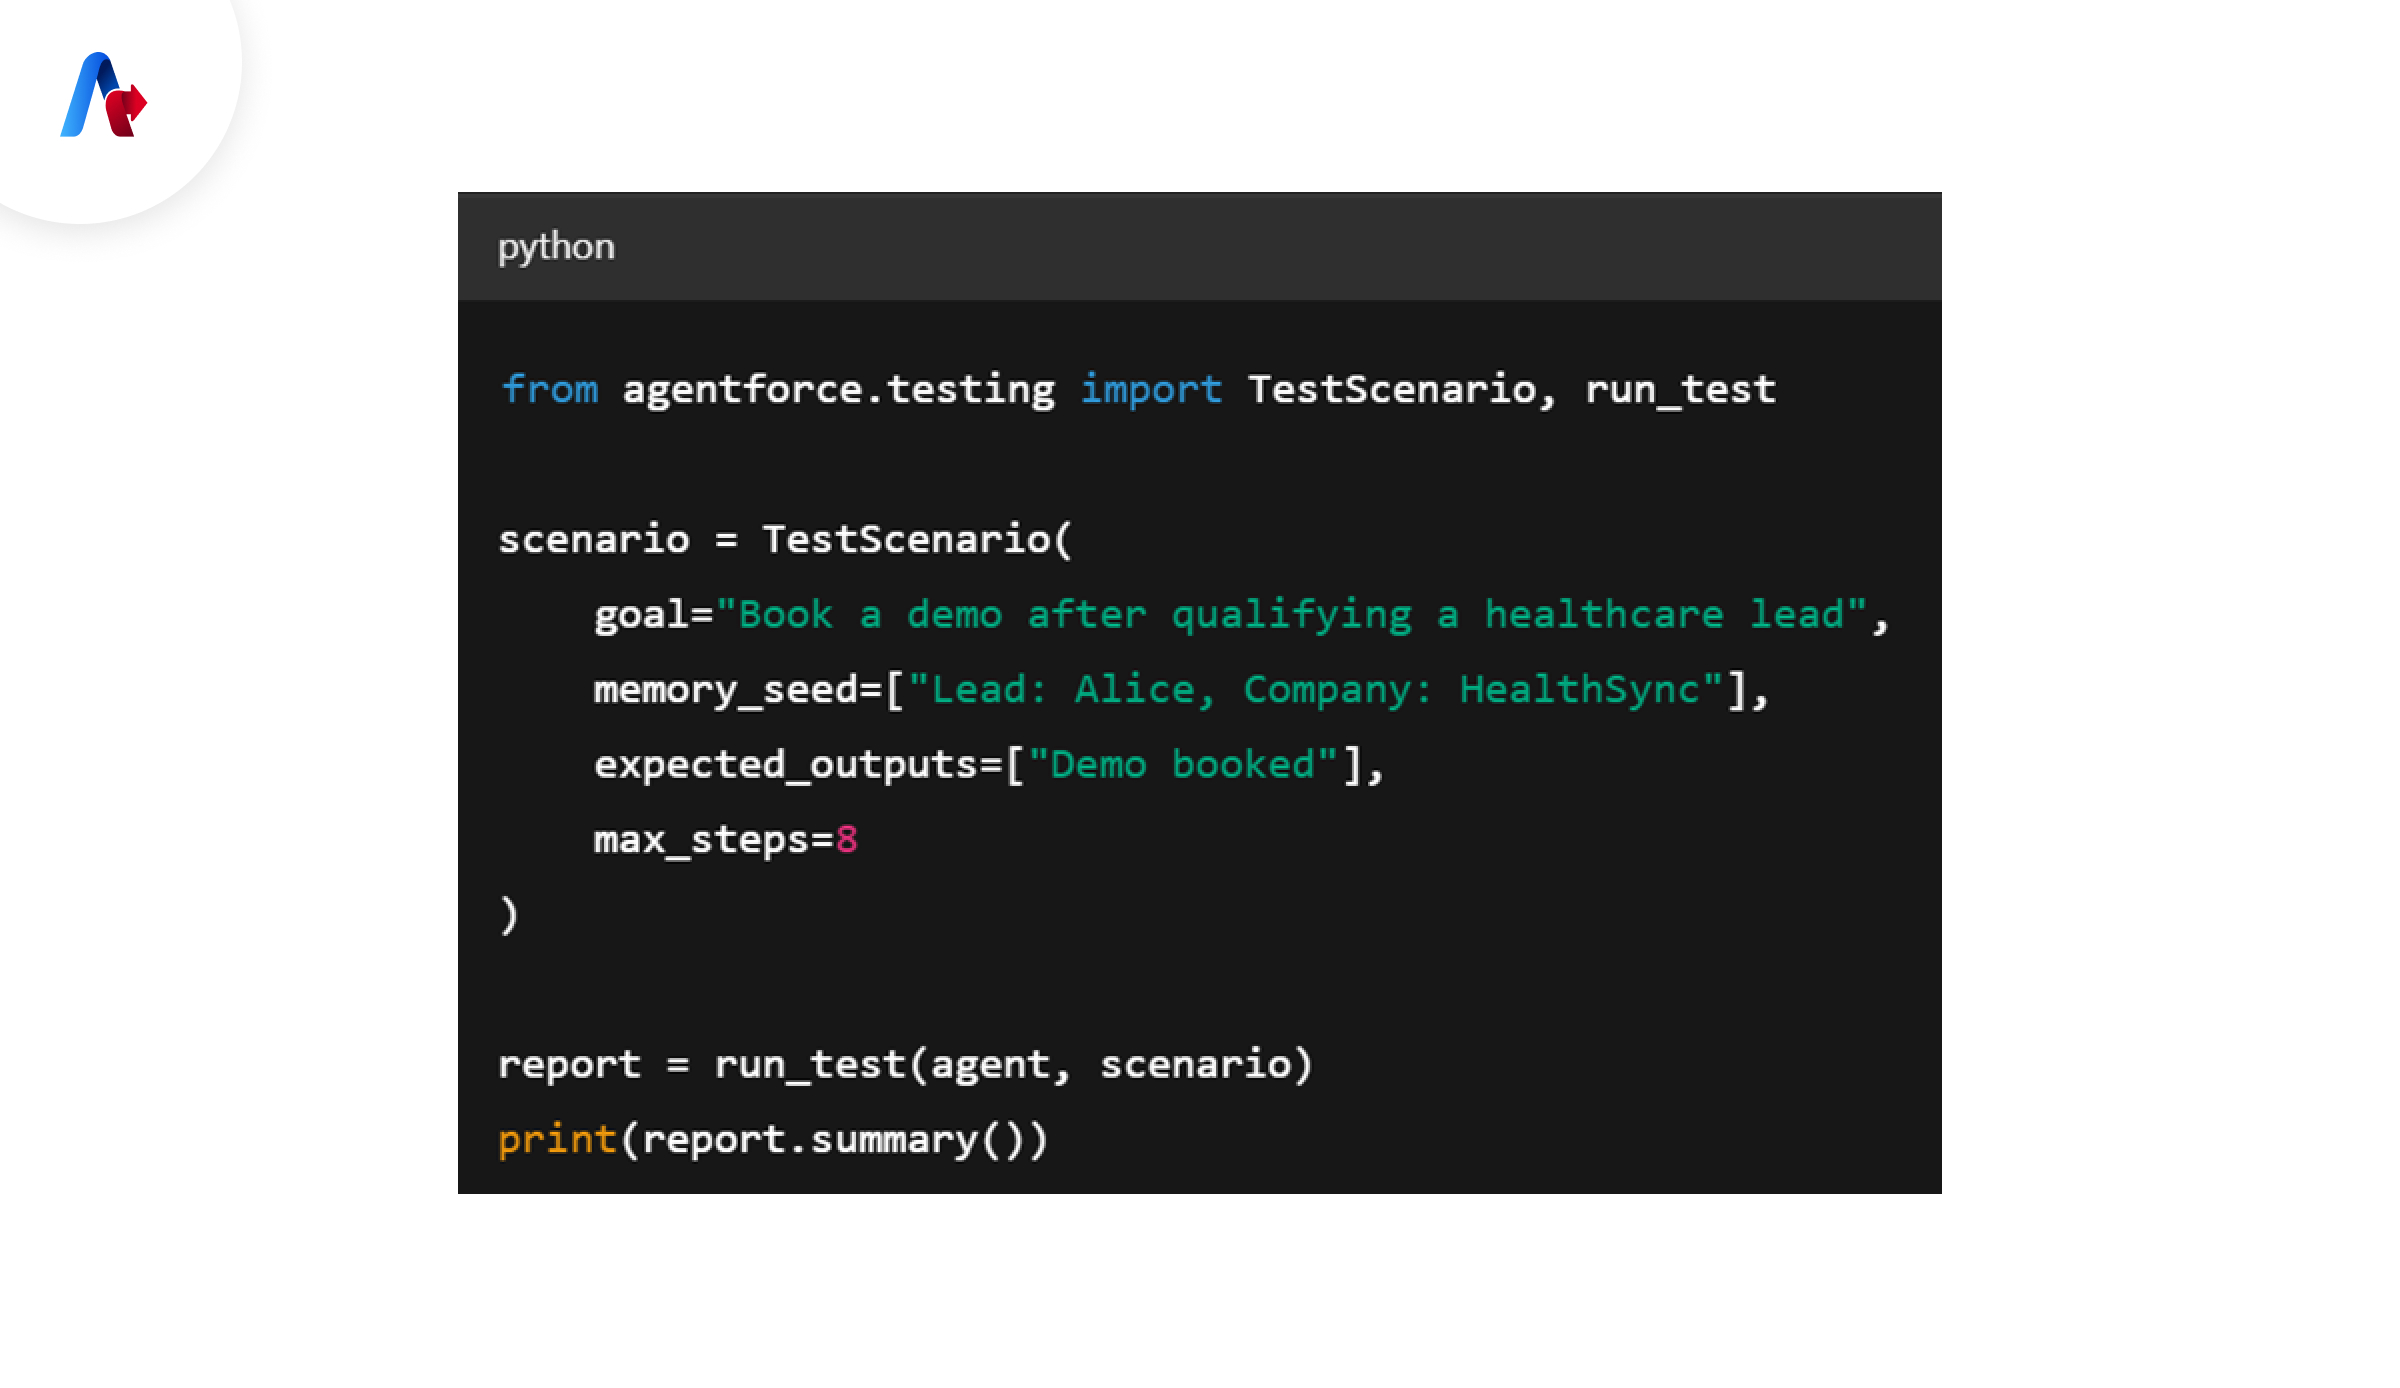Viewport: 2400px width, 1388px height.
Task: Click the 'memory_seed=' parameter name
Action: pos(738,690)
